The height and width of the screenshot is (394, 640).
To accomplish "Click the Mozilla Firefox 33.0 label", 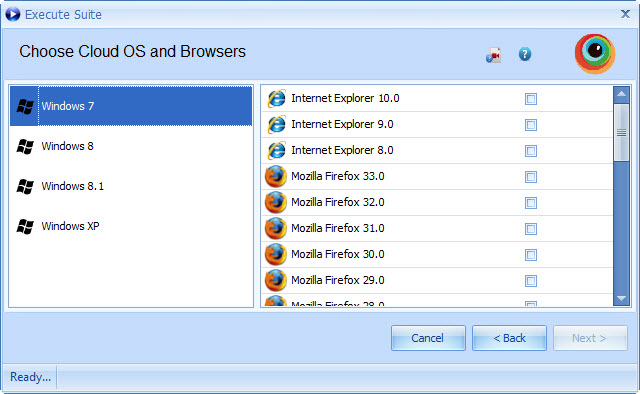I will coord(338,176).
